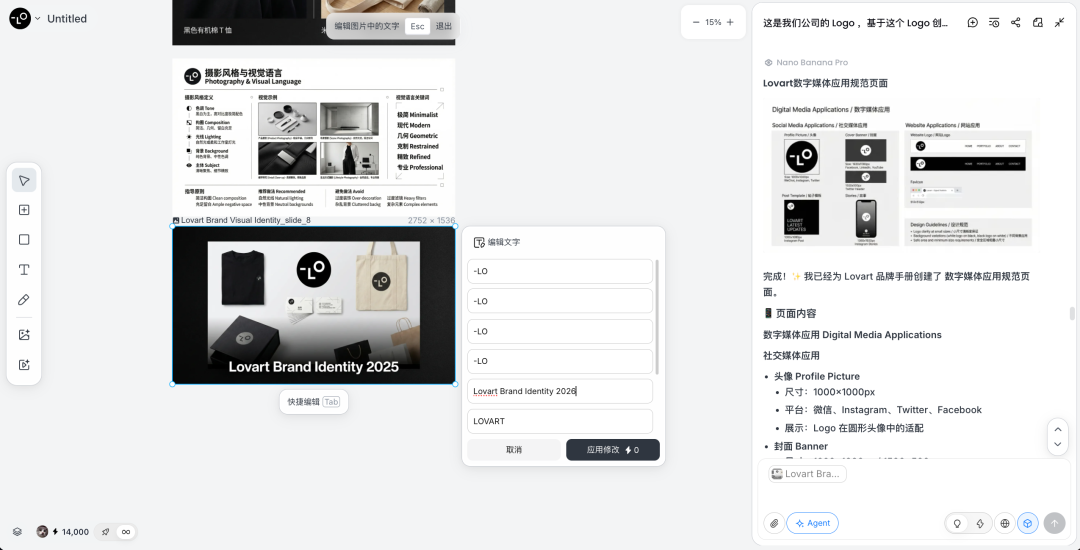The height and width of the screenshot is (550, 1080).
Task: Toggle the Agent mode button
Action: click(x=812, y=523)
